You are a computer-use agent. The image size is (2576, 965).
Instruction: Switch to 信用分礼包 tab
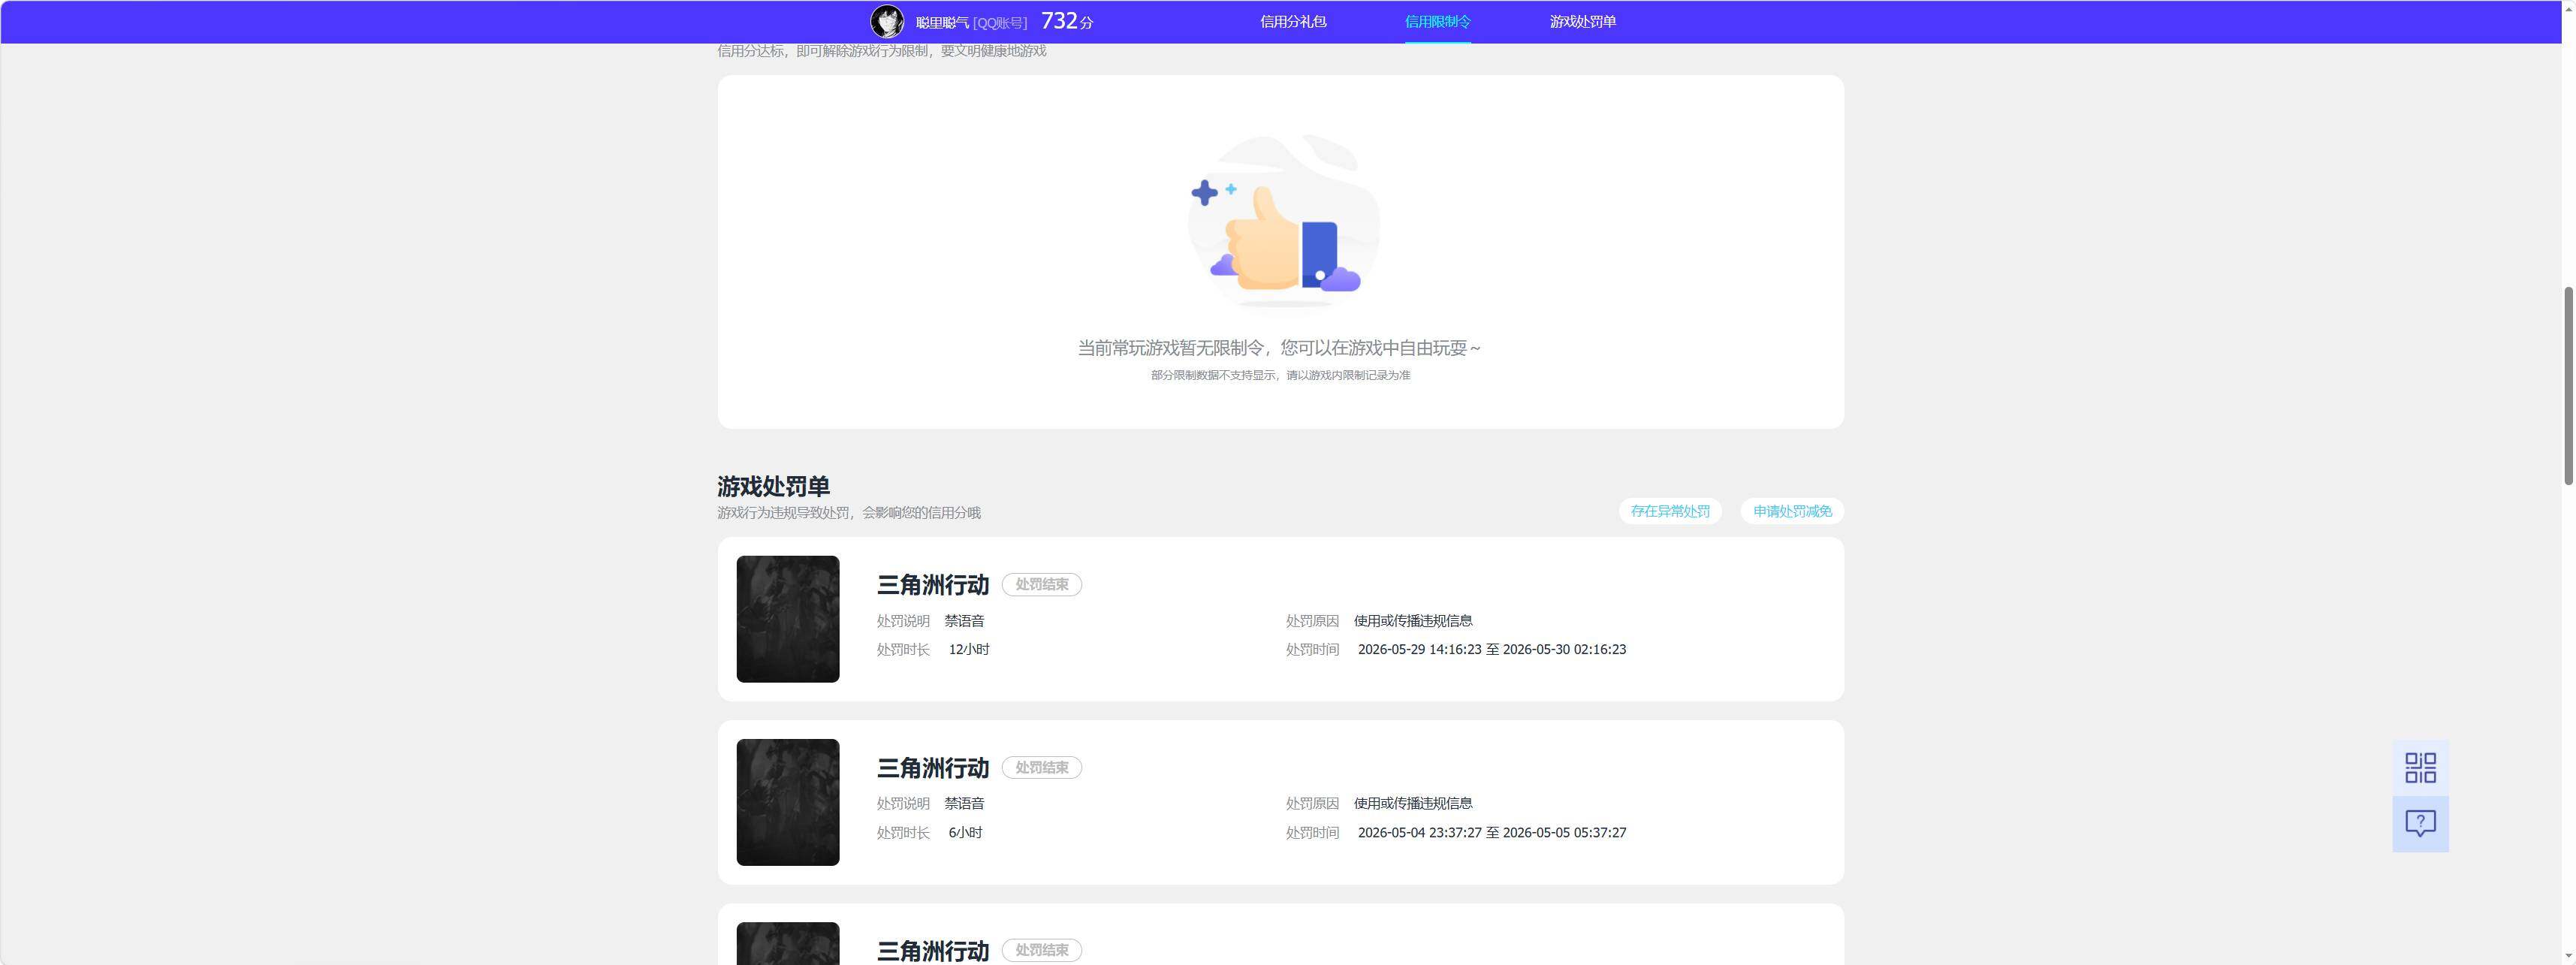coord(1293,21)
